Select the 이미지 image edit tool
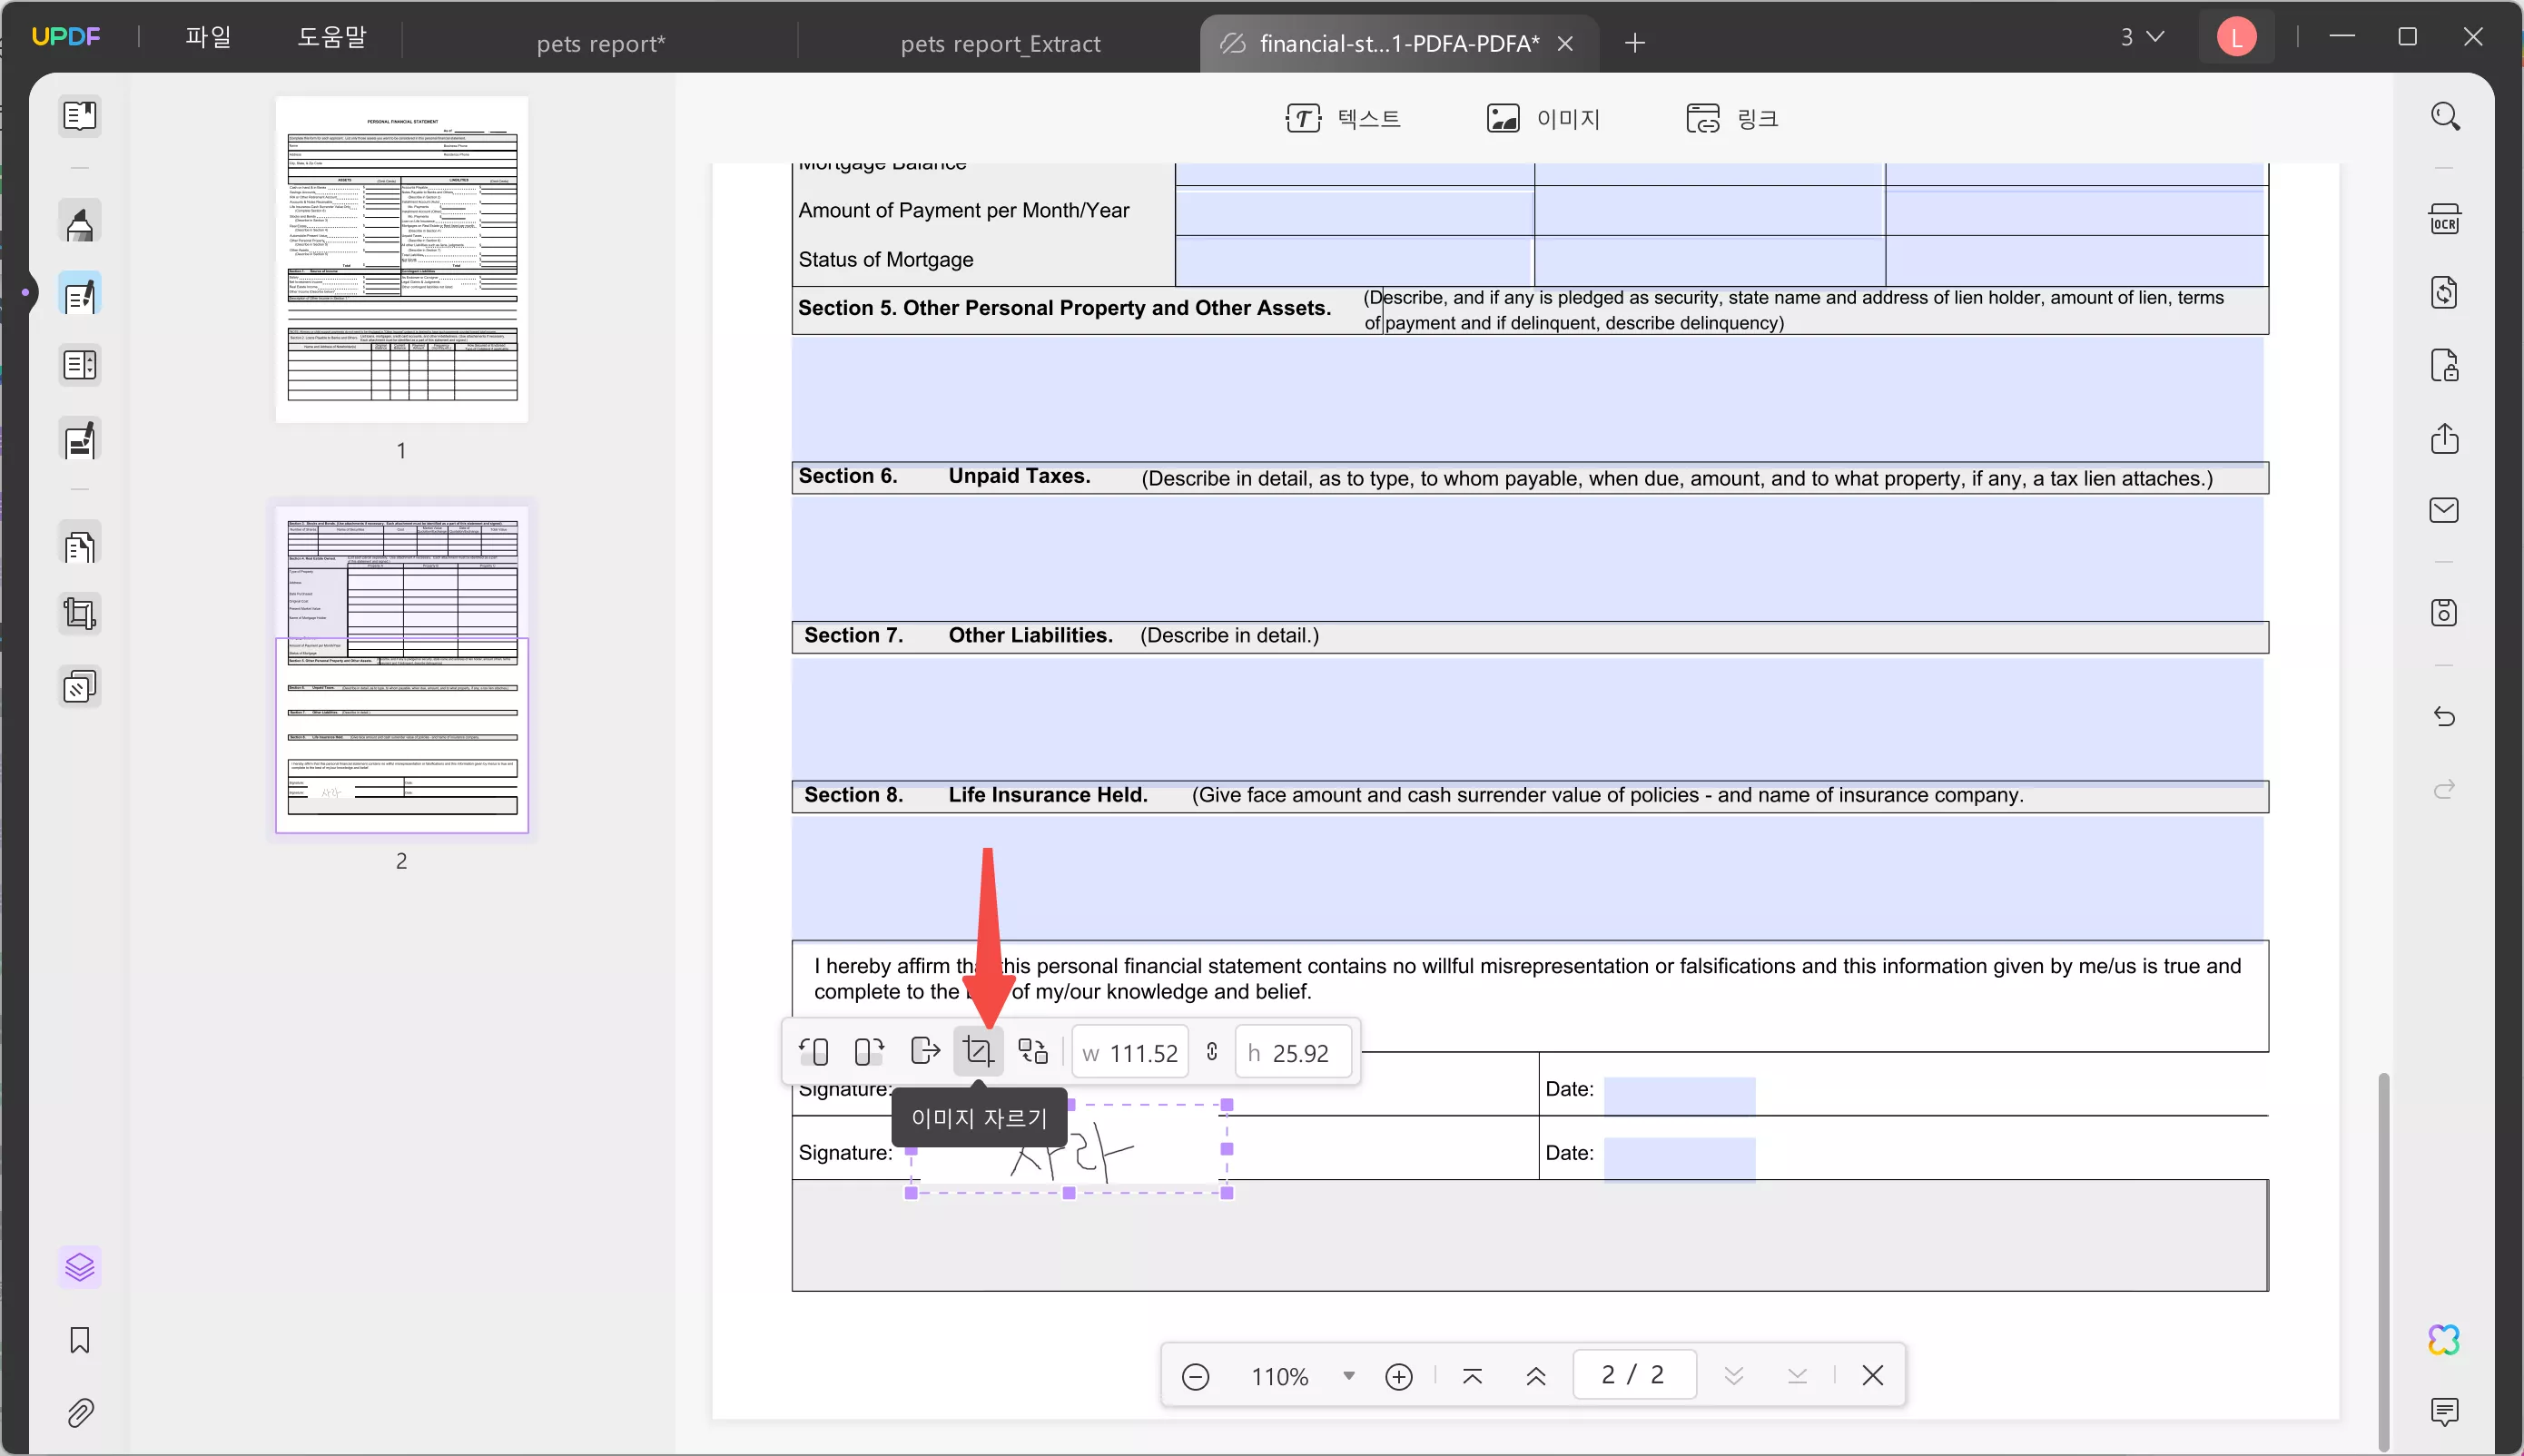2524x1456 pixels. click(1543, 119)
